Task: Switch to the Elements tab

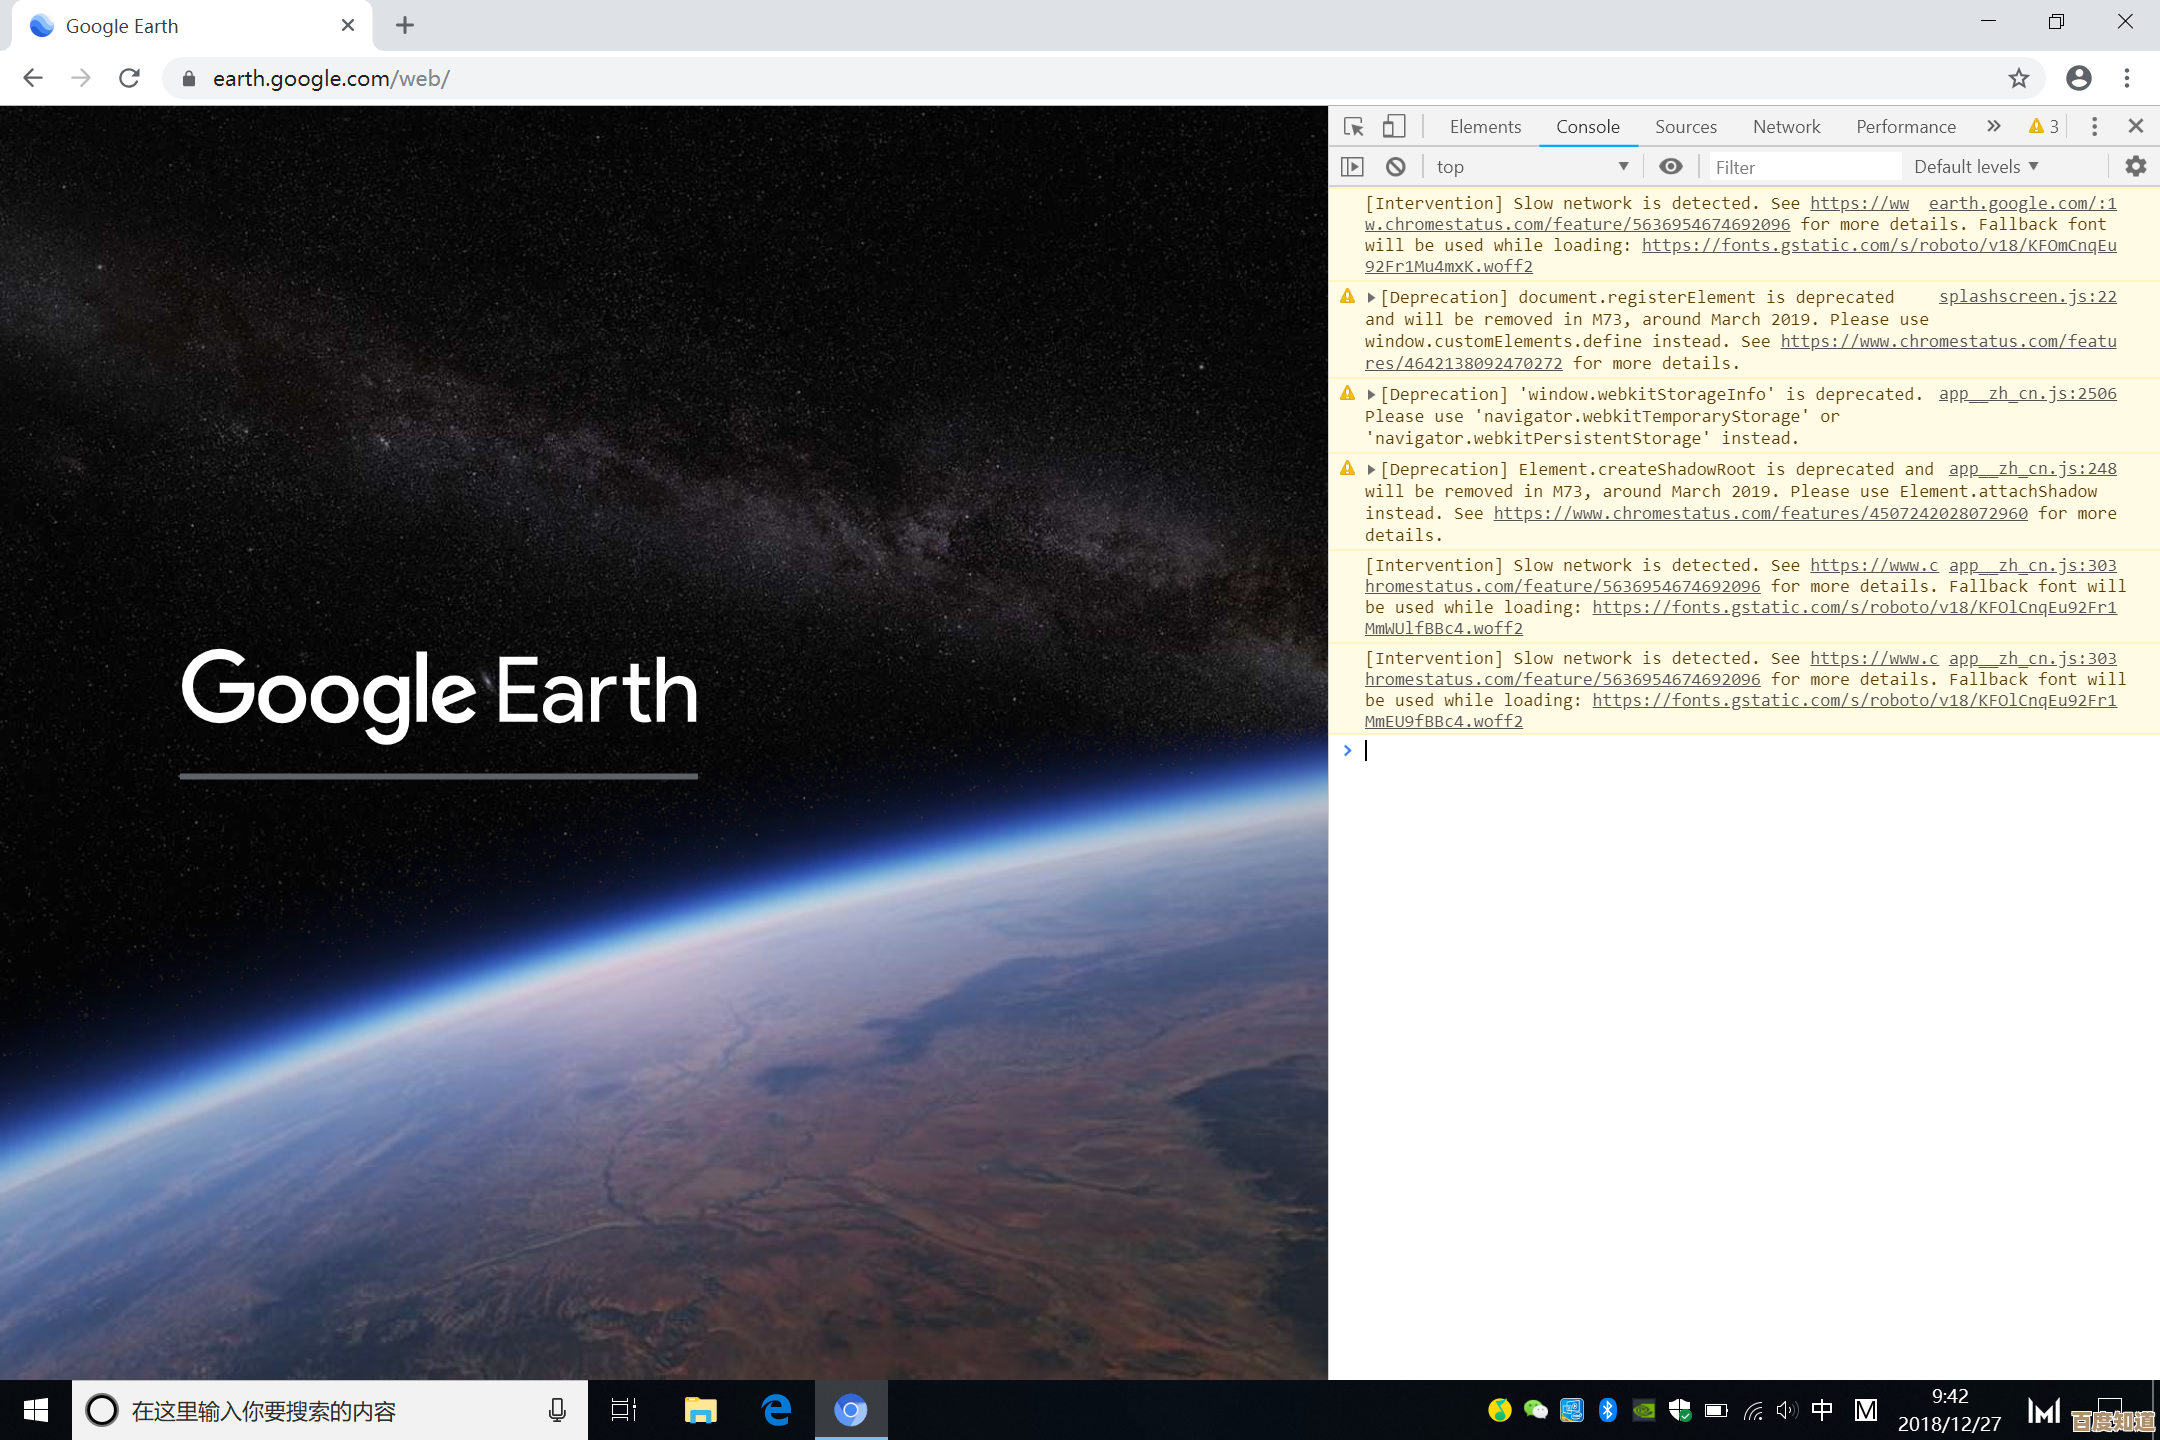Action: coord(1485,127)
